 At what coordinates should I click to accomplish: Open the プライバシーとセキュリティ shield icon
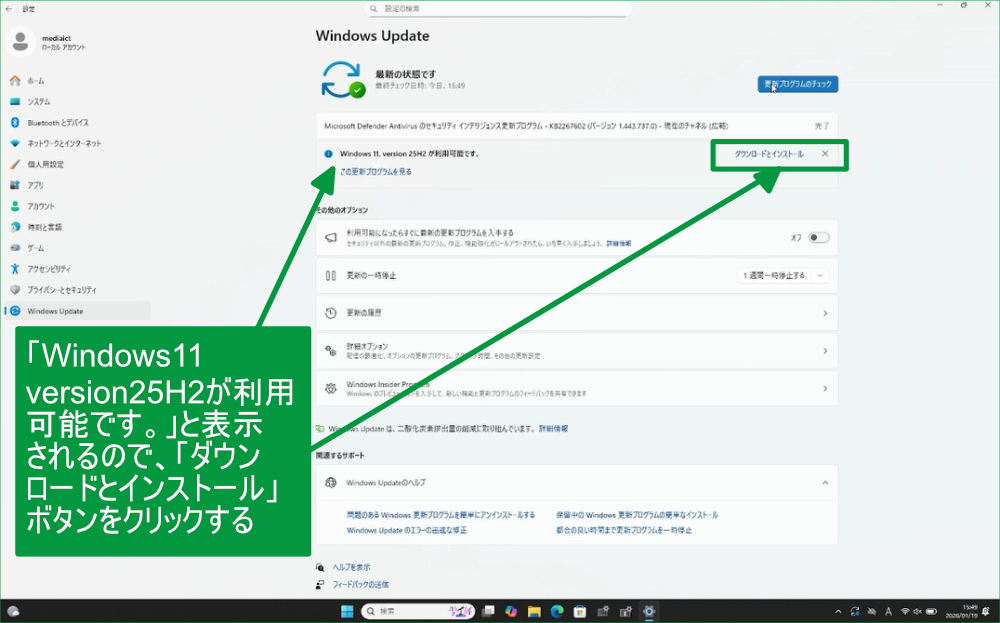click(15, 290)
